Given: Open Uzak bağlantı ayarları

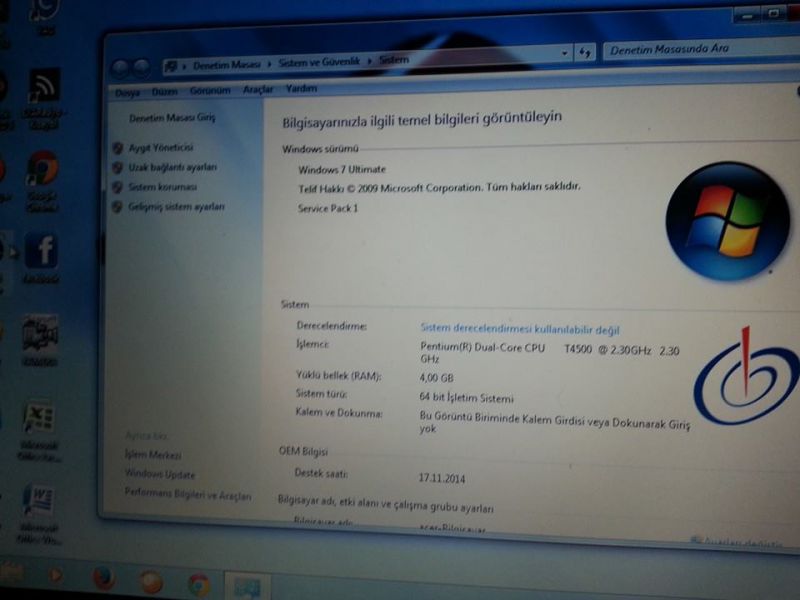Looking at the screenshot, I should click(172, 167).
